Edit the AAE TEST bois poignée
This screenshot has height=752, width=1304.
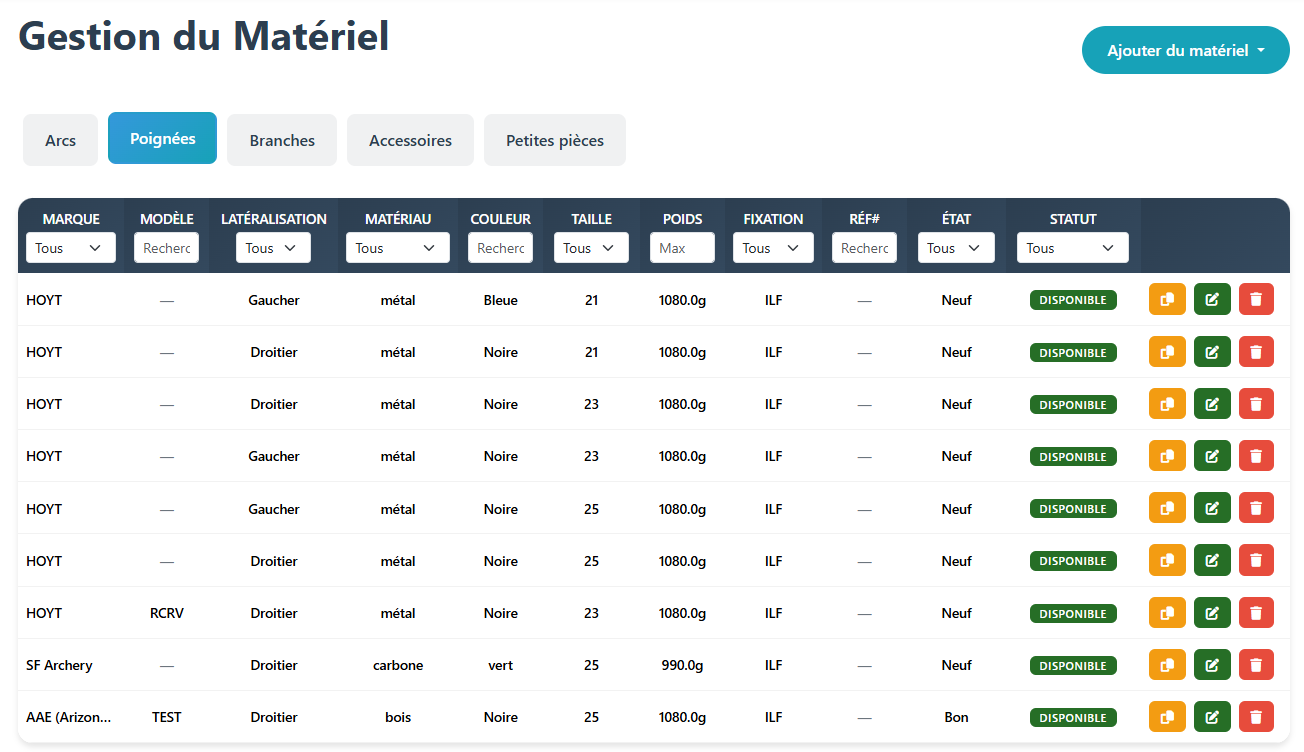click(x=1212, y=716)
